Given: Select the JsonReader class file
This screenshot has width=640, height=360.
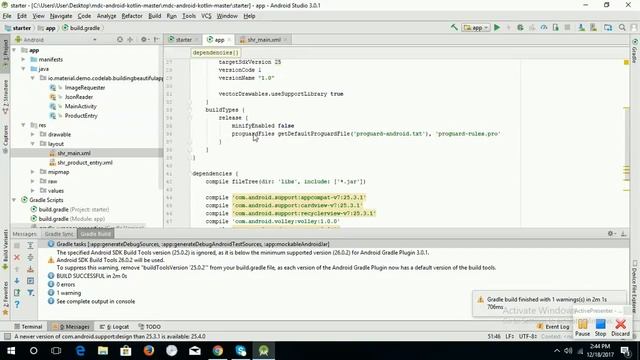Looking at the screenshot, I should (78, 97).
